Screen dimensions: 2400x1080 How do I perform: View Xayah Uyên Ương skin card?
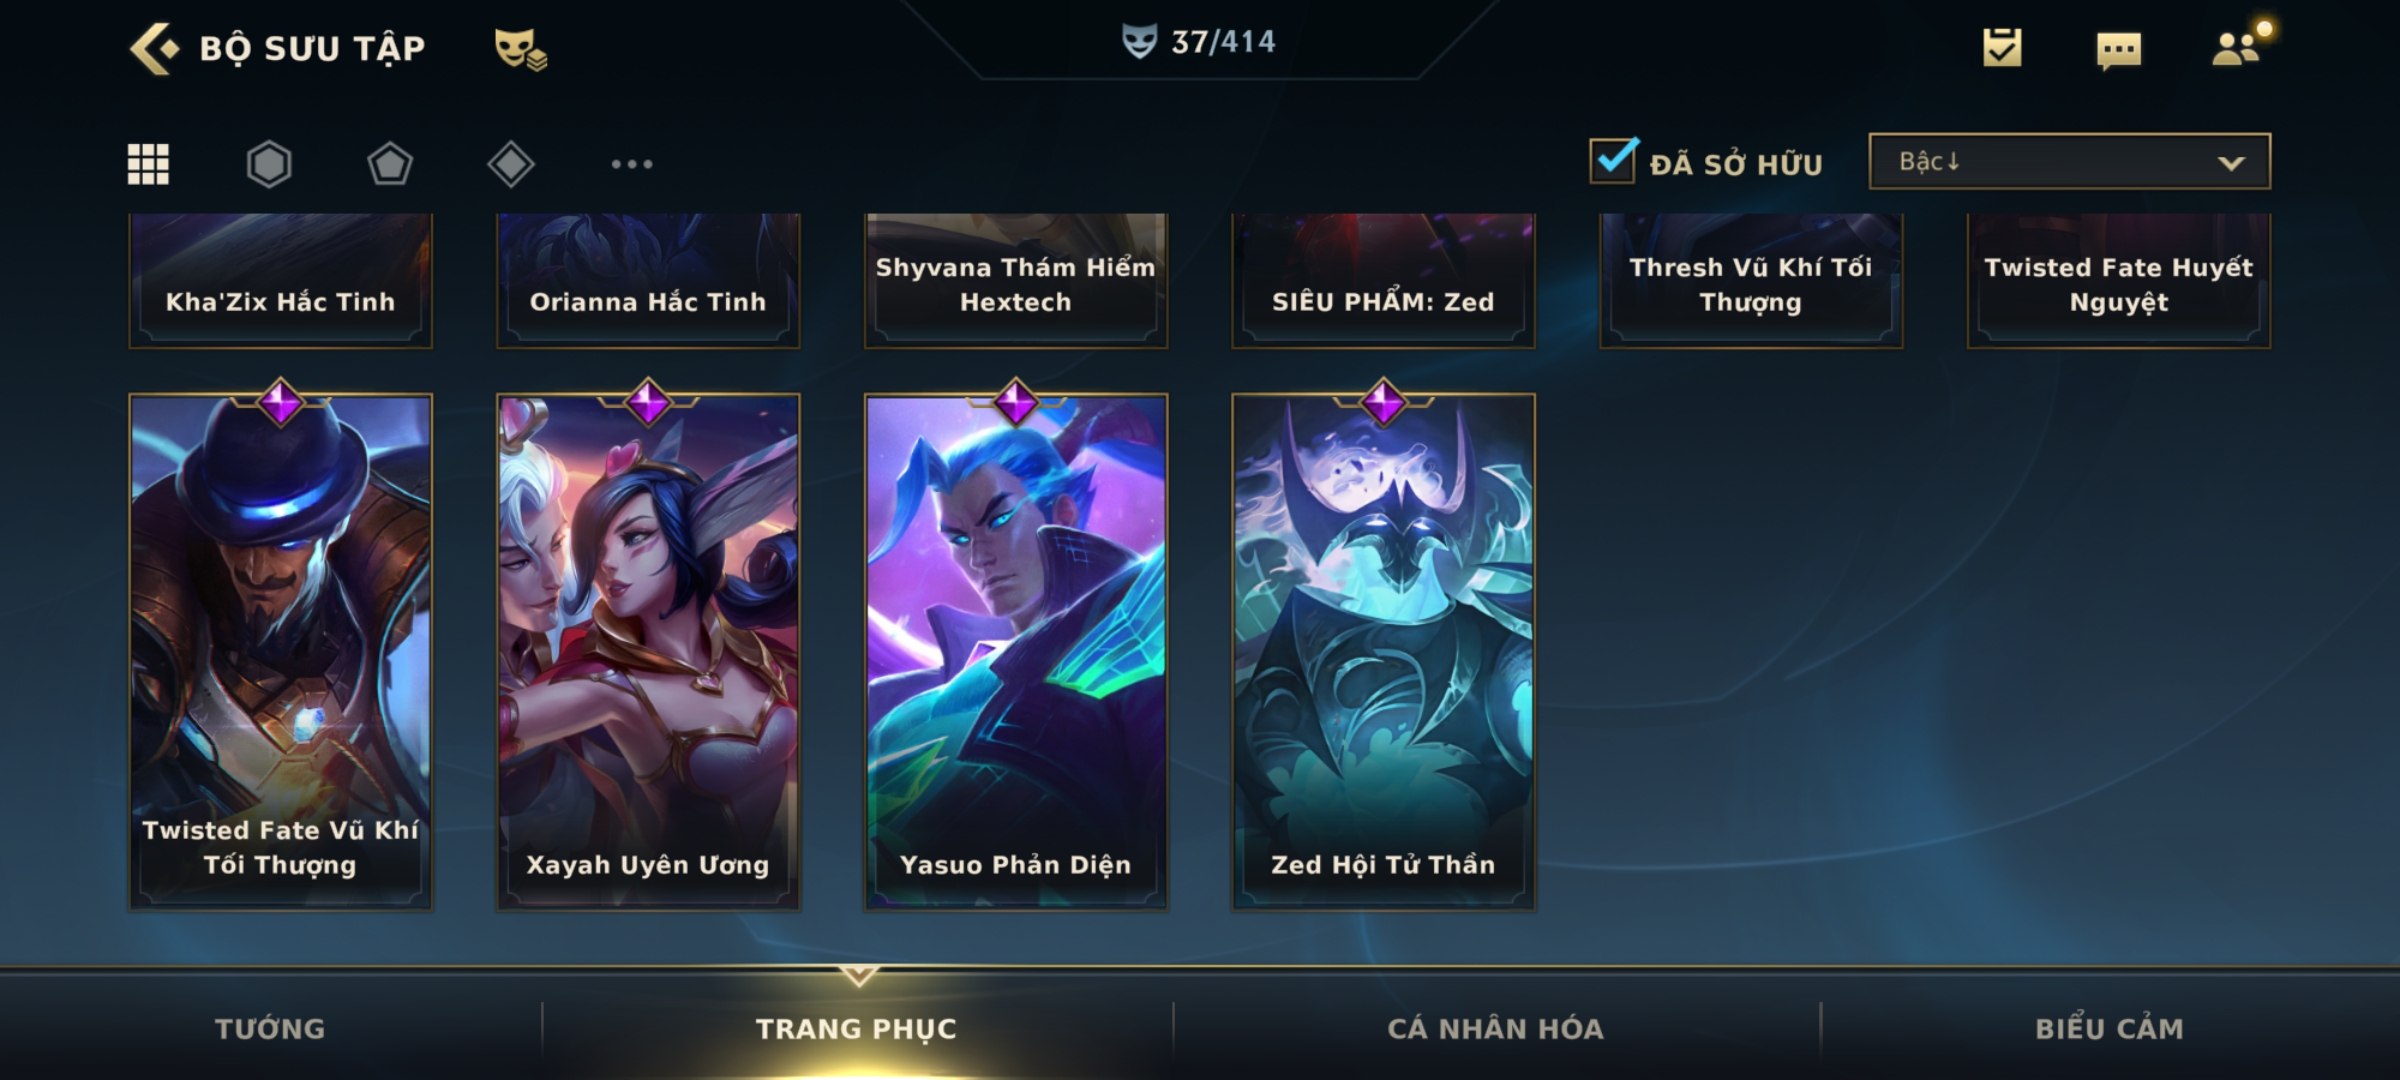click(648, 650)
